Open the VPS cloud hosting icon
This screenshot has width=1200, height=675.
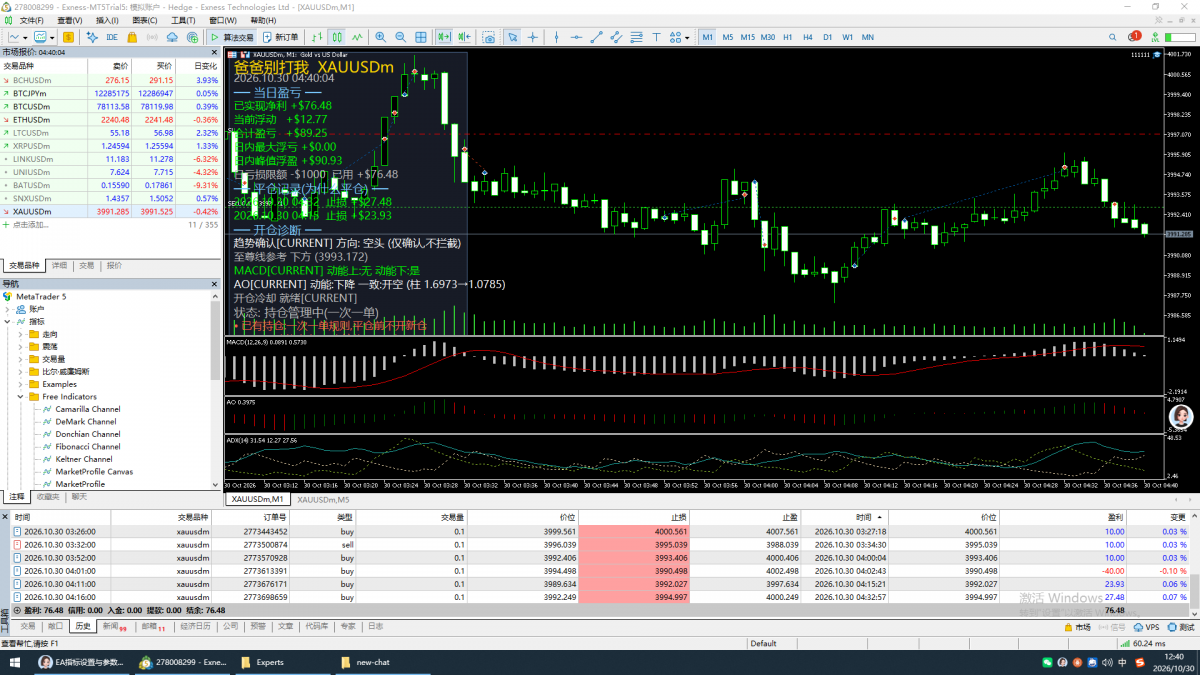click(172, 37)
